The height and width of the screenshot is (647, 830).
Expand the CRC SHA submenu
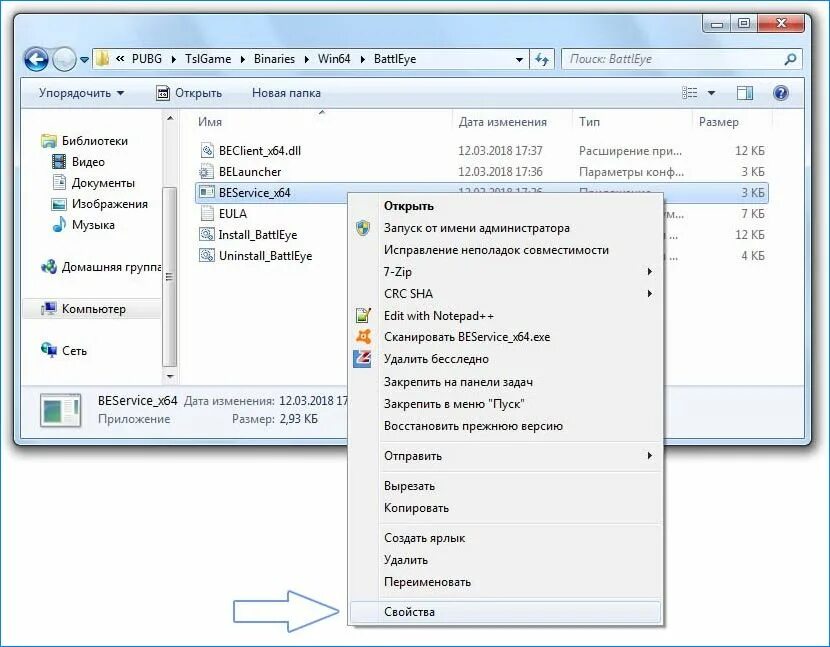pos(505,294)
